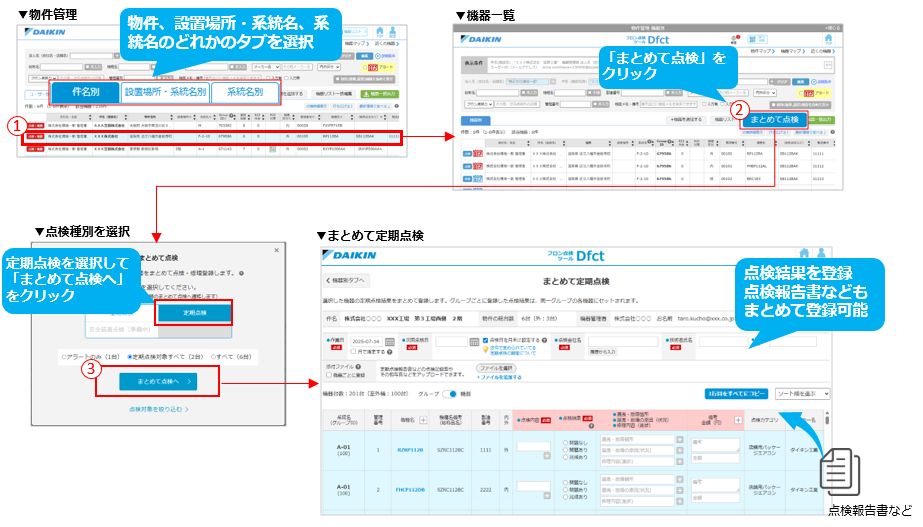
Task: Open the ソート順を選ぶ dropdown
Action: pyautogui.click(x=801, y=394)
